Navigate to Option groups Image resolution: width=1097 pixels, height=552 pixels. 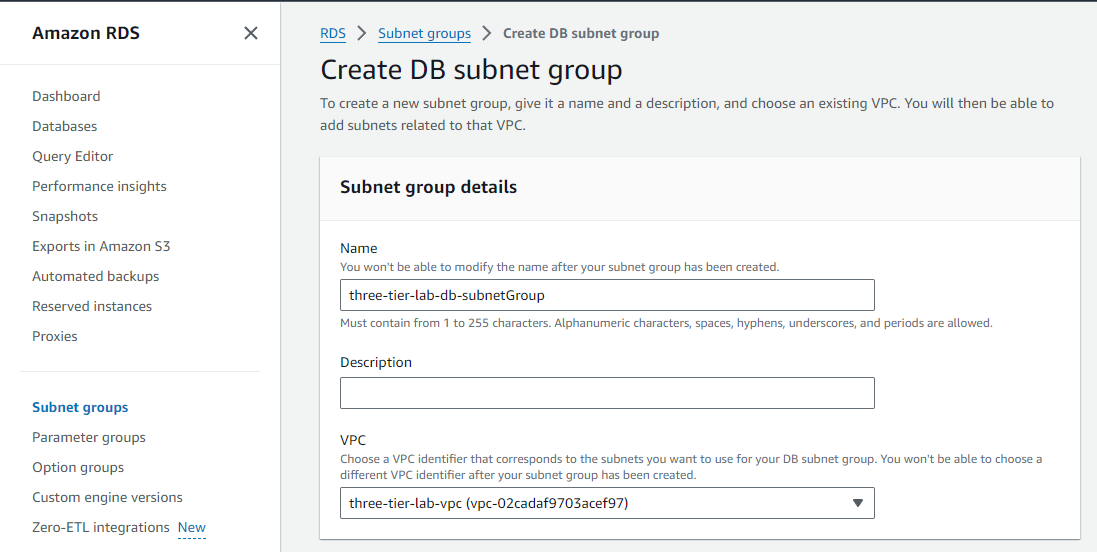point(78,467)
